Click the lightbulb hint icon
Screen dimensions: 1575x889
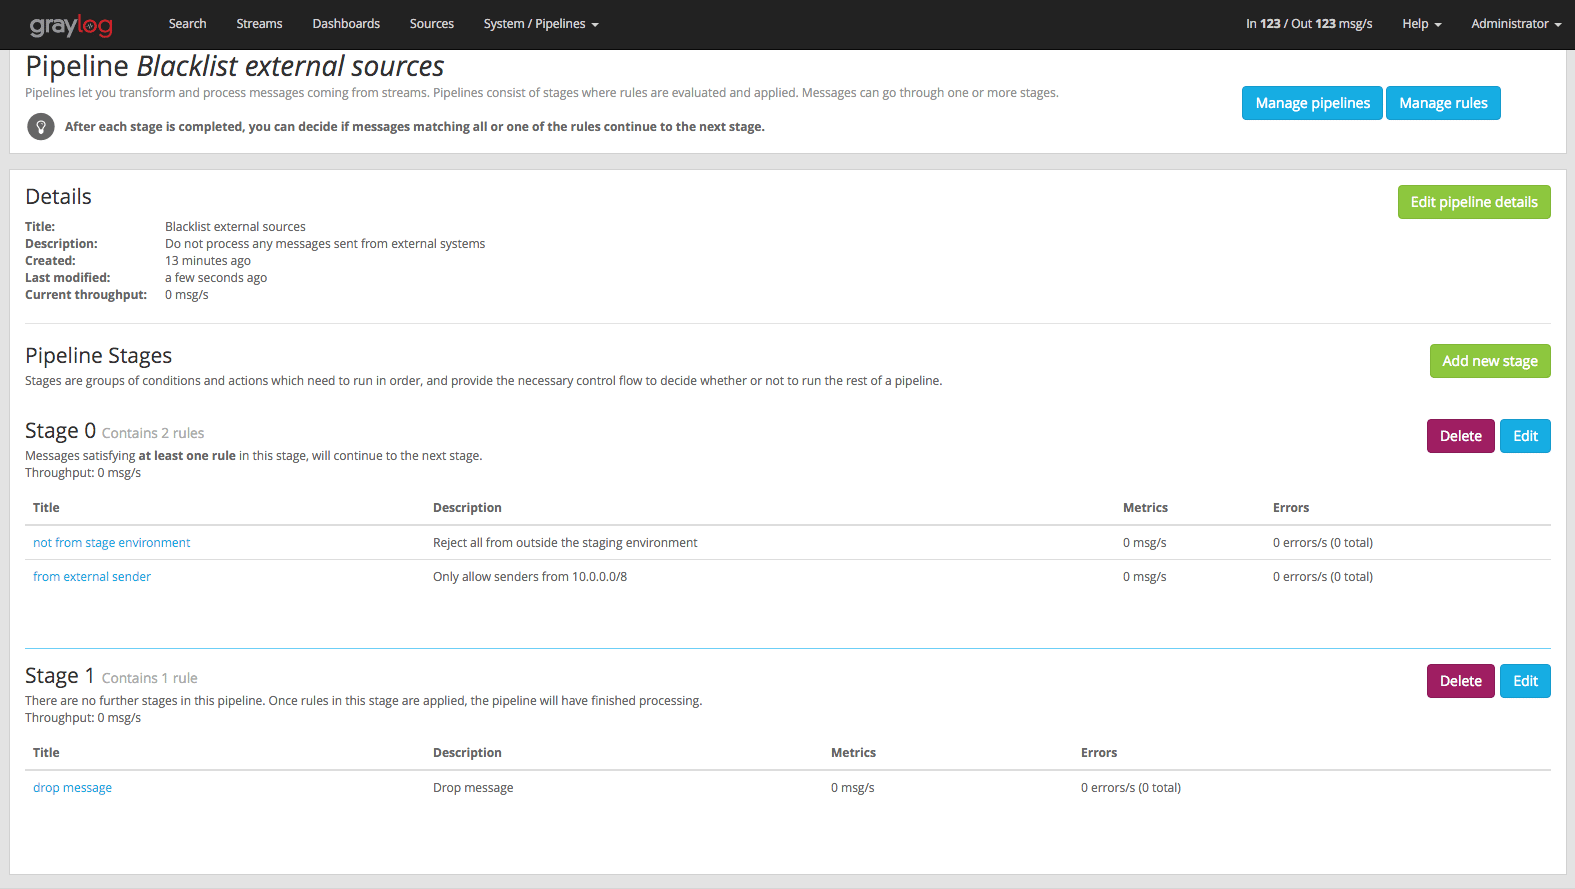tap(41, 127)
